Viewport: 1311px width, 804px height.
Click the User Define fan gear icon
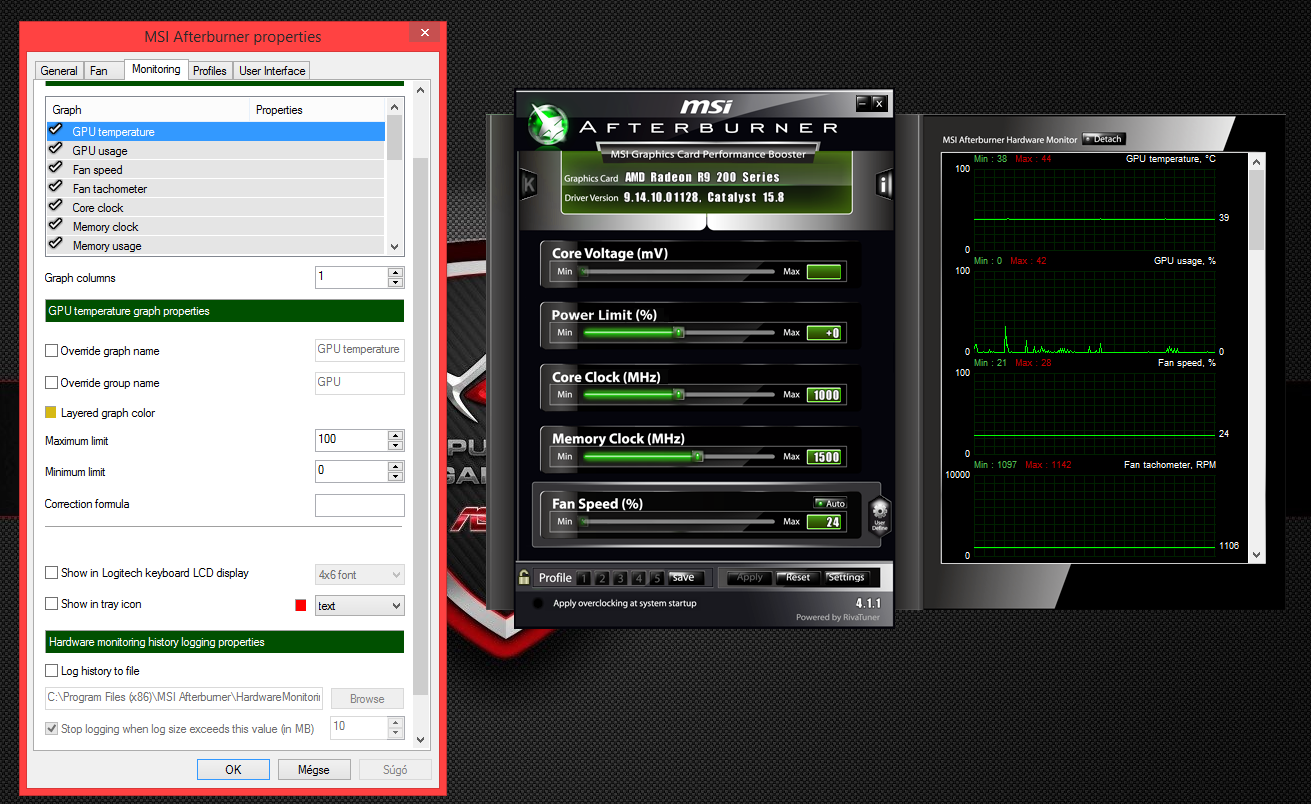click(879, 516)
